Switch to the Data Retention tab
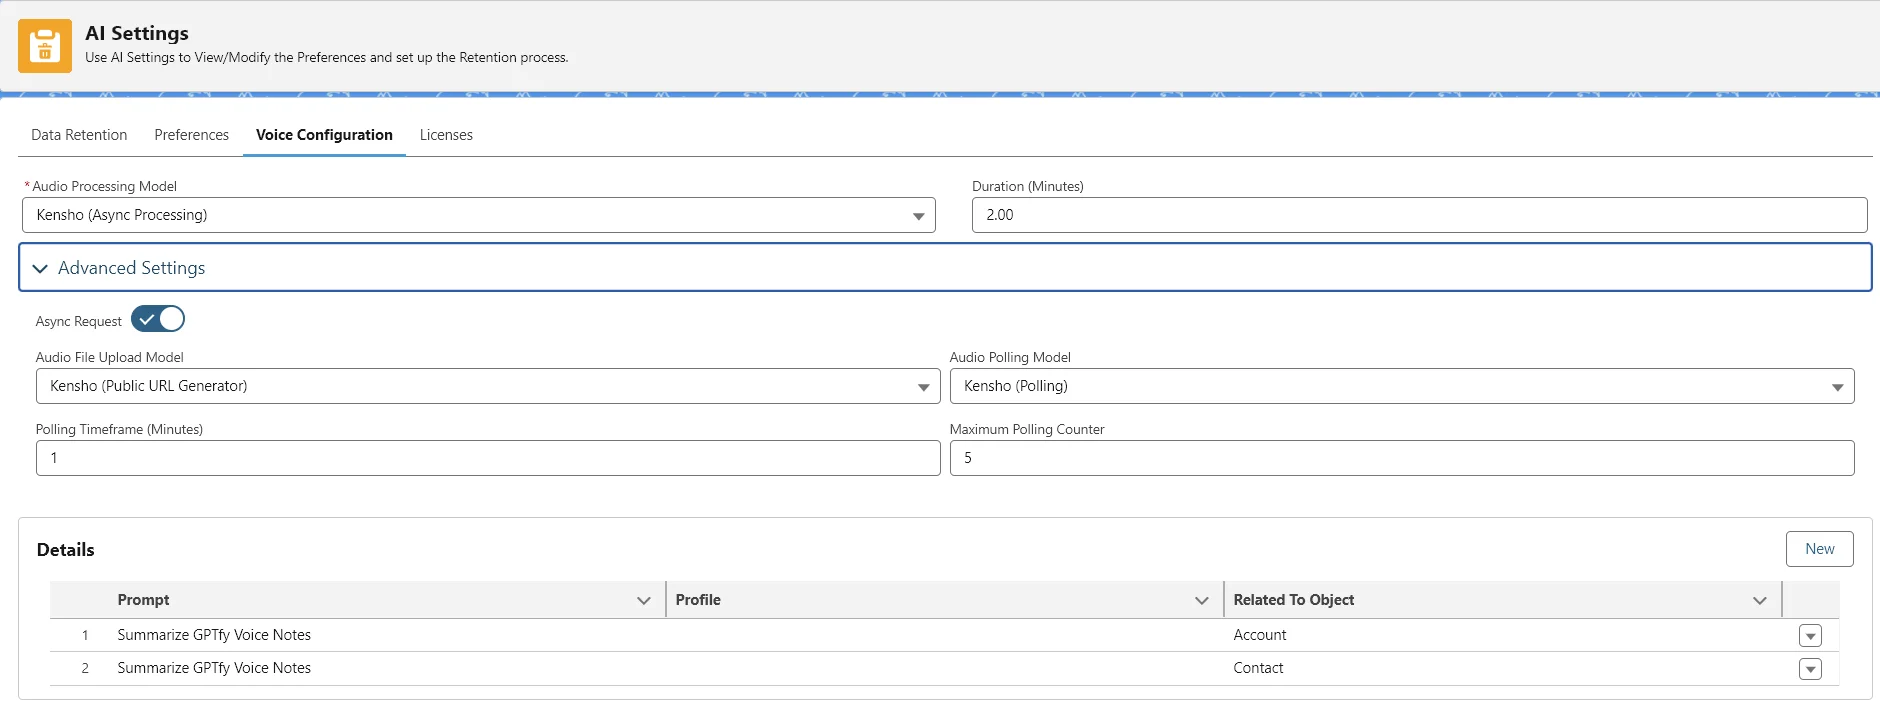The height and width of the screenshot is (716, 1880). point(79,135)
